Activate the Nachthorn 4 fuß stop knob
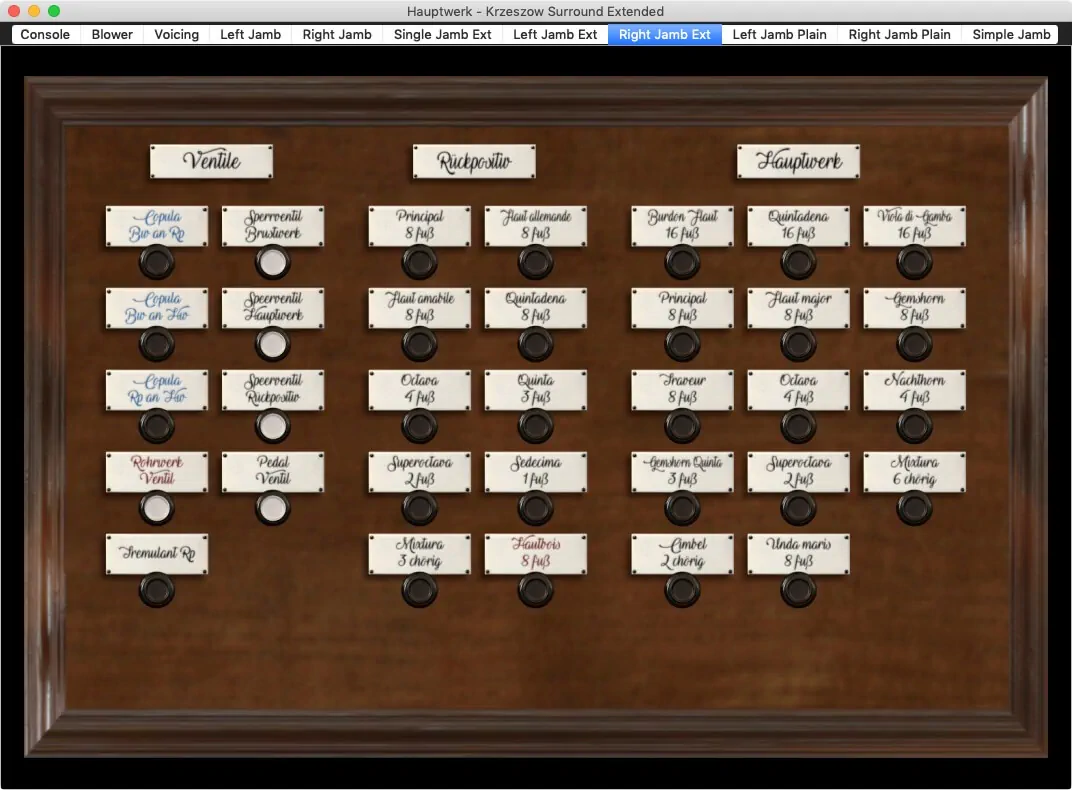The image size is (1072, 790). pos(914,426)
